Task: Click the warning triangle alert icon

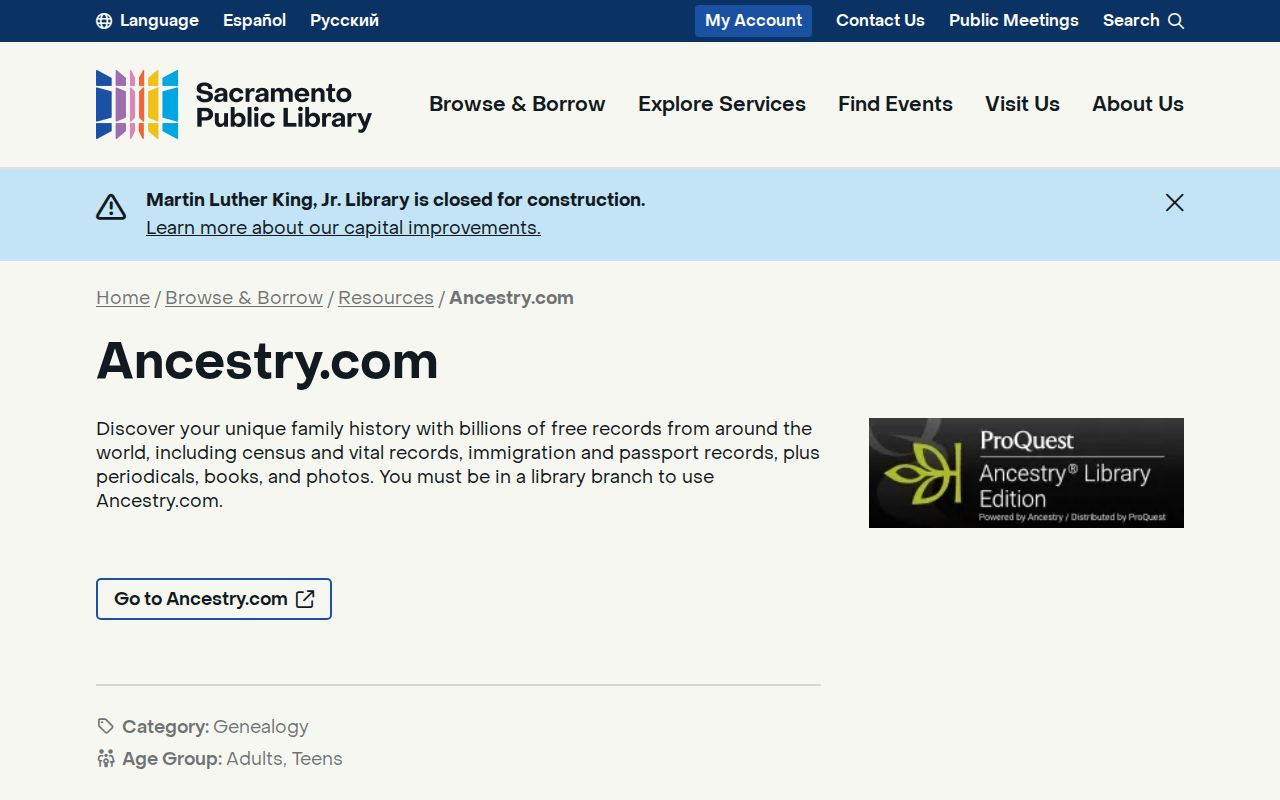Action: tap(111, 207)
